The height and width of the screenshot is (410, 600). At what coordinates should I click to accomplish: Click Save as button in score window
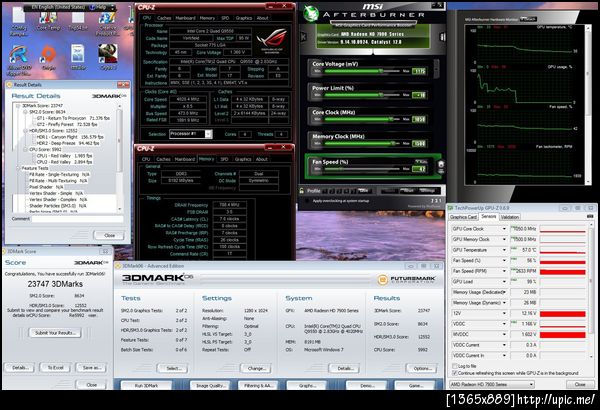click(x=91, y=368)
